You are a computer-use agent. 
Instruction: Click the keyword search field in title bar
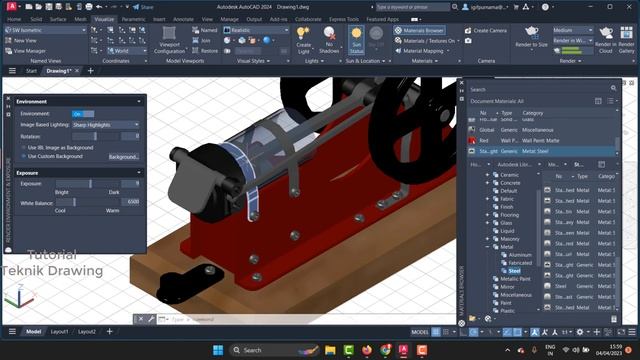[412, 7]
